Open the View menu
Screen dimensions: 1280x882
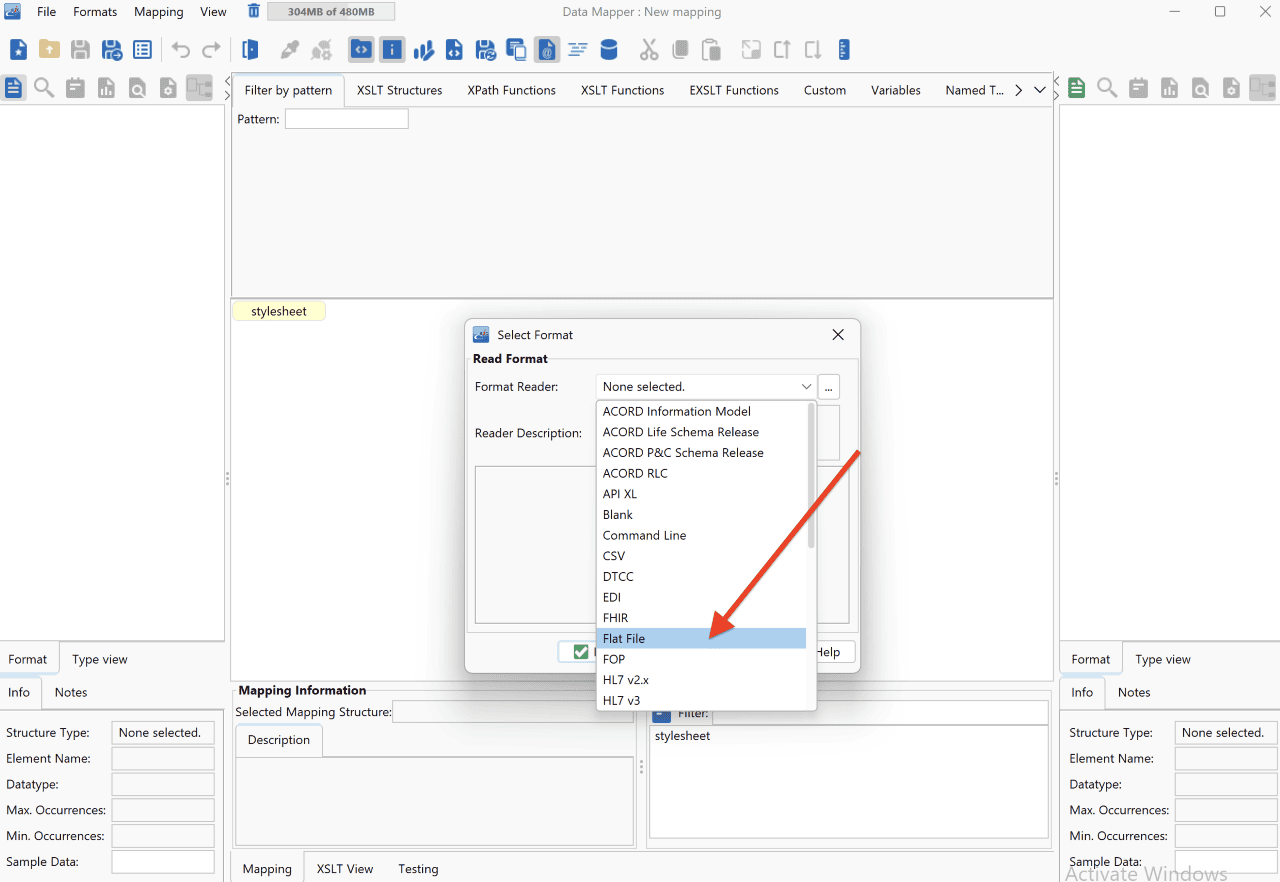[213, 12]
